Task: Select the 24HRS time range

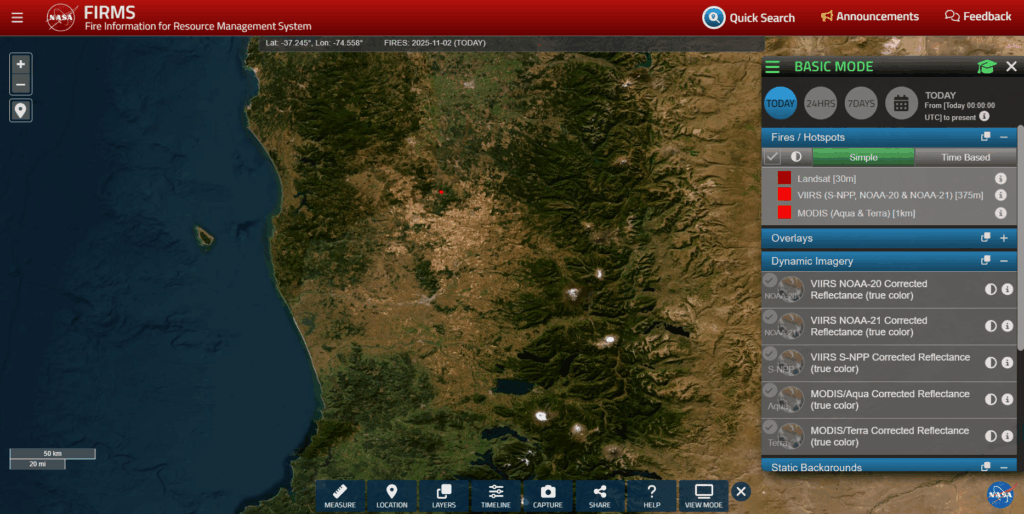Action: click(x=821, y=103)
